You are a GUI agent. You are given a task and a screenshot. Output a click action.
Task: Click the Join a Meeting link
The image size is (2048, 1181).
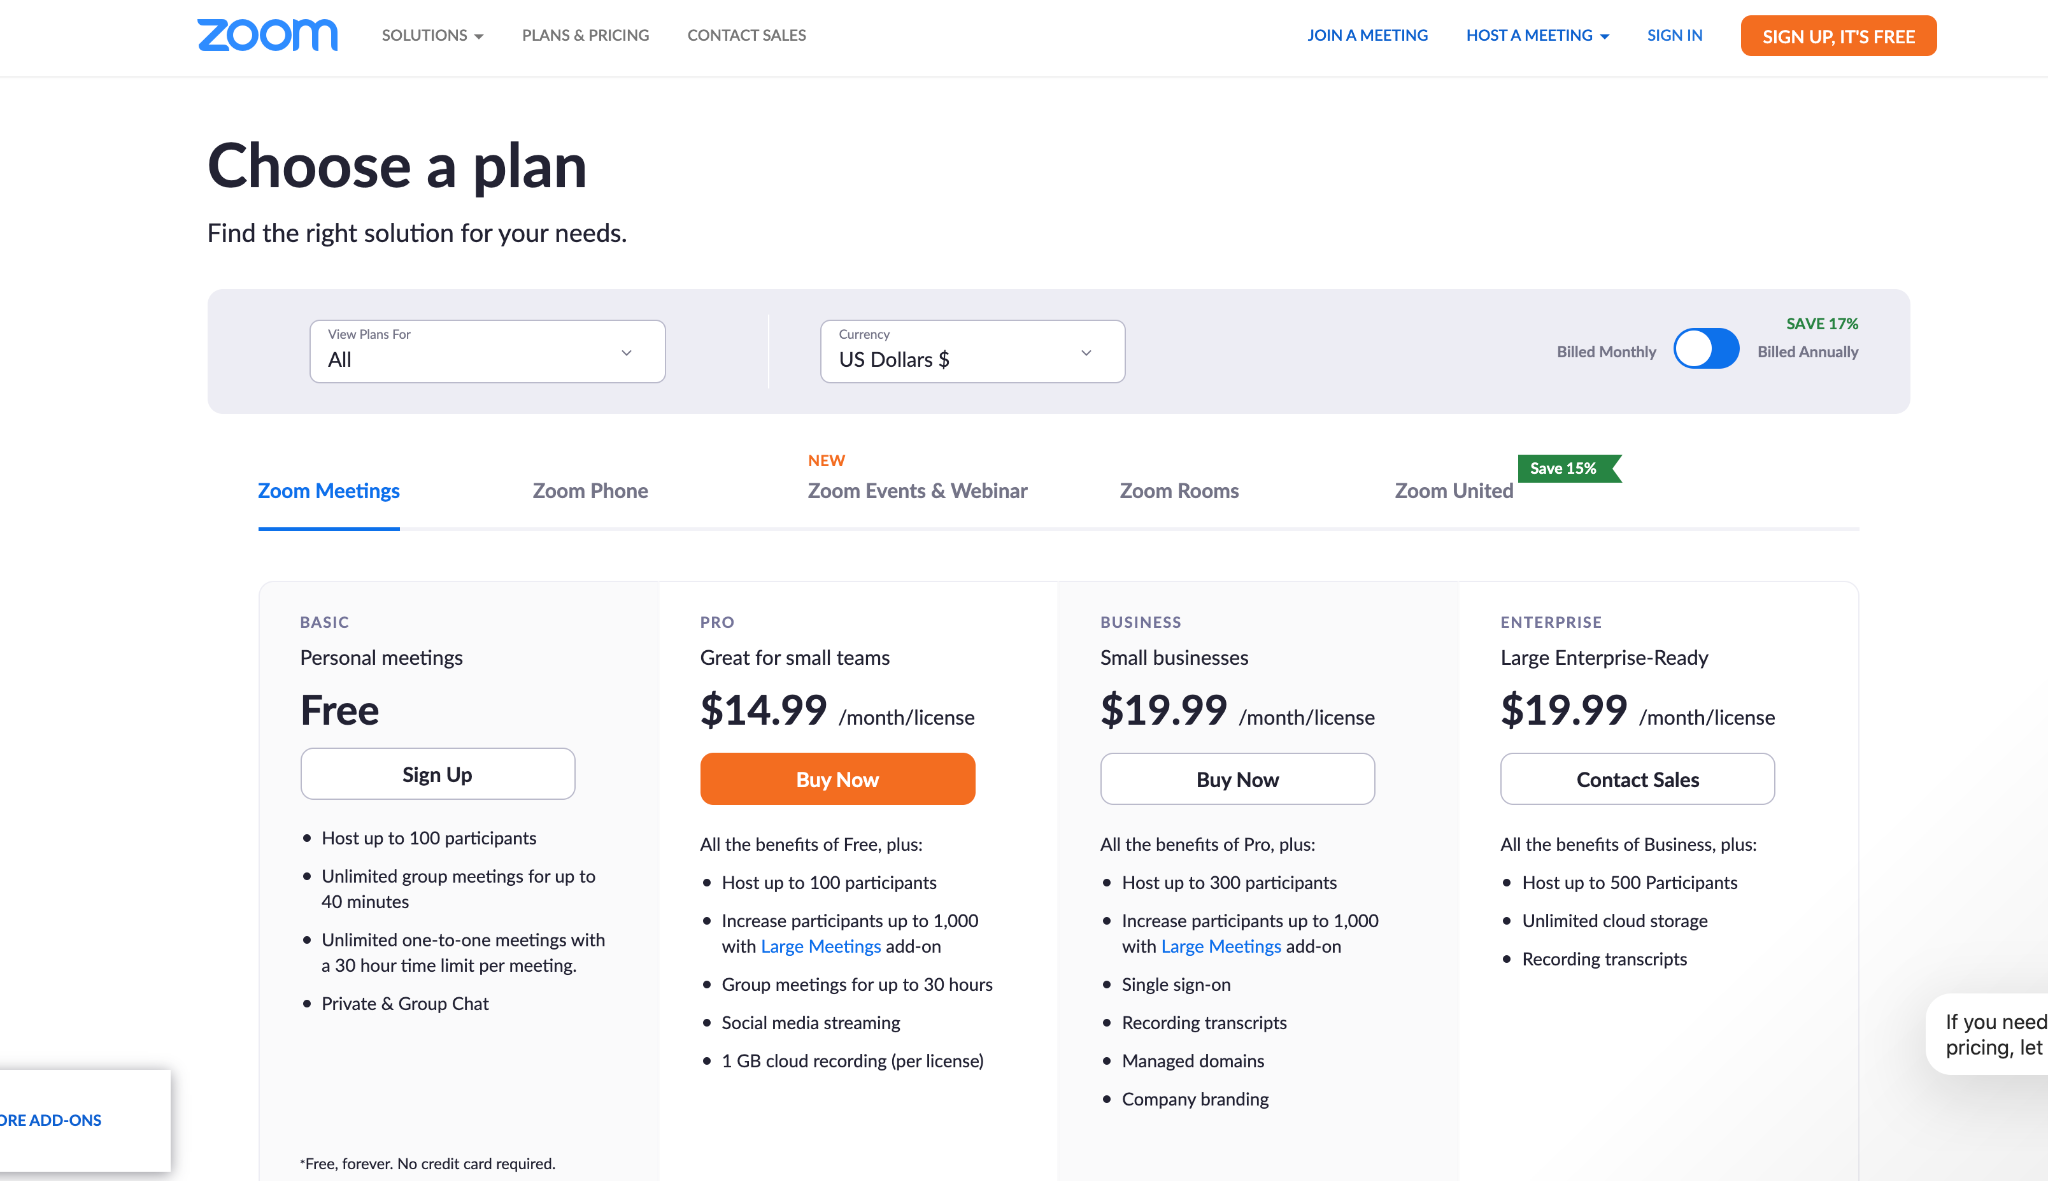pos(1367,36)
